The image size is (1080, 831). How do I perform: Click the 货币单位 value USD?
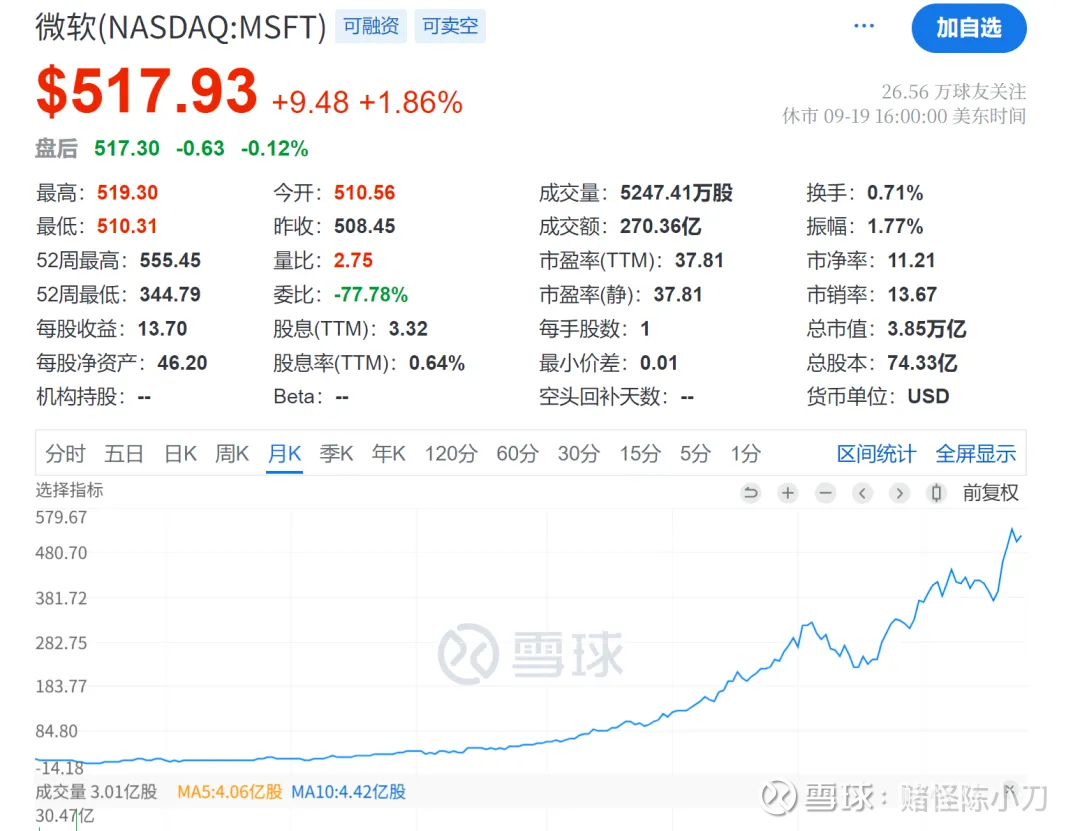pos(928,396)
